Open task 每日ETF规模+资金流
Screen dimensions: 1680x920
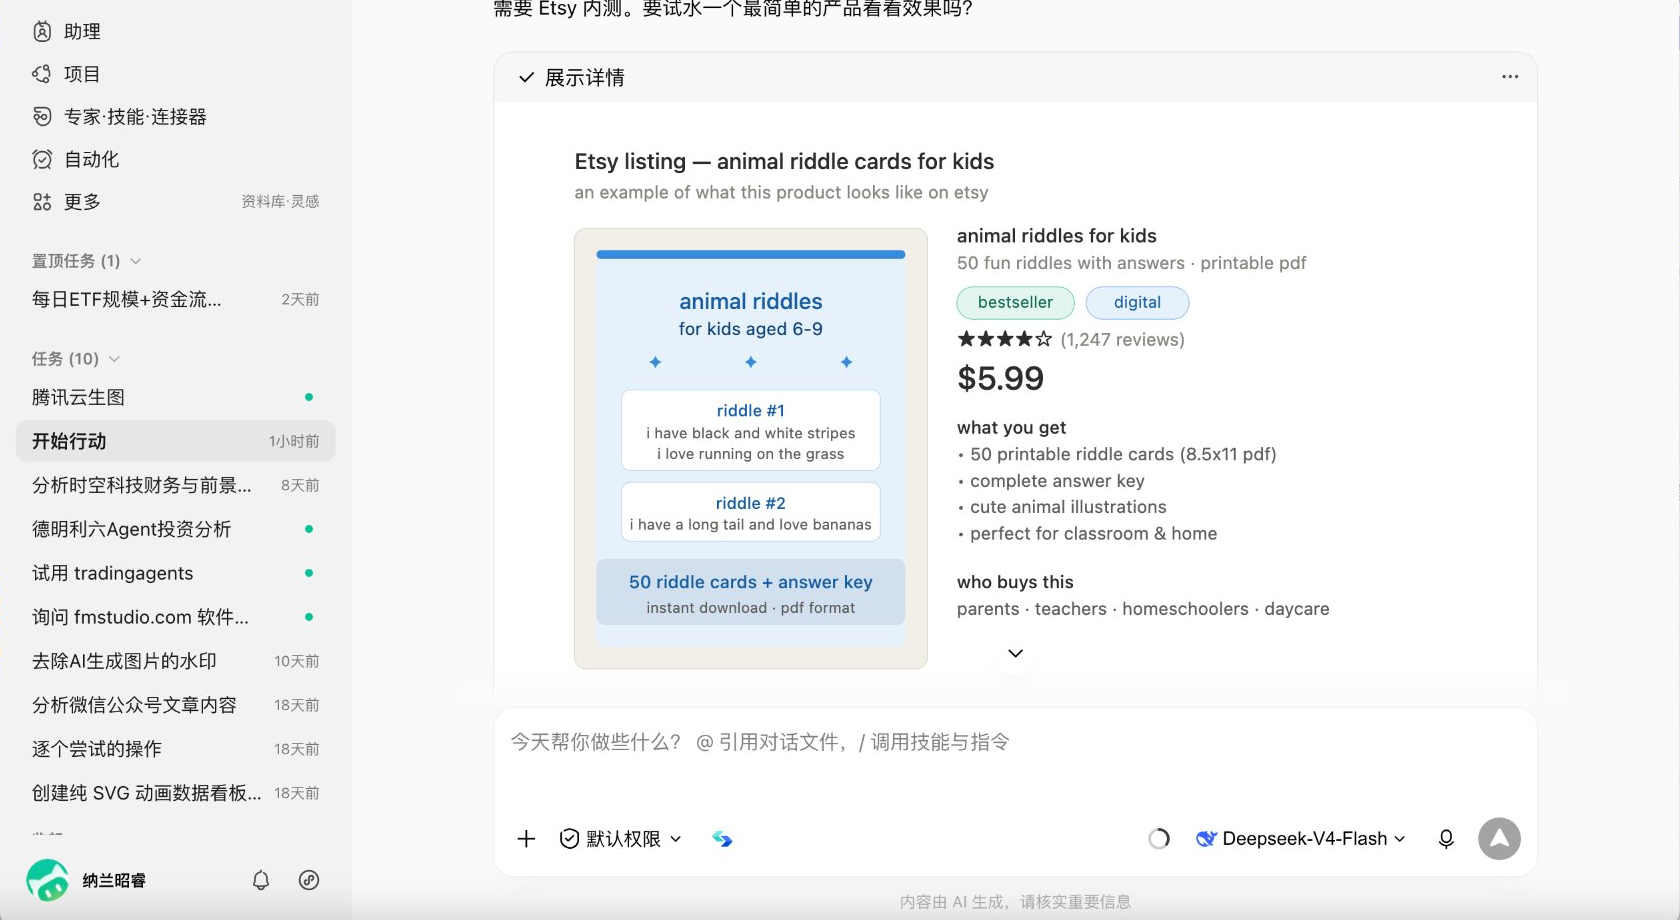pyautogui.click(x=175, y=299)
